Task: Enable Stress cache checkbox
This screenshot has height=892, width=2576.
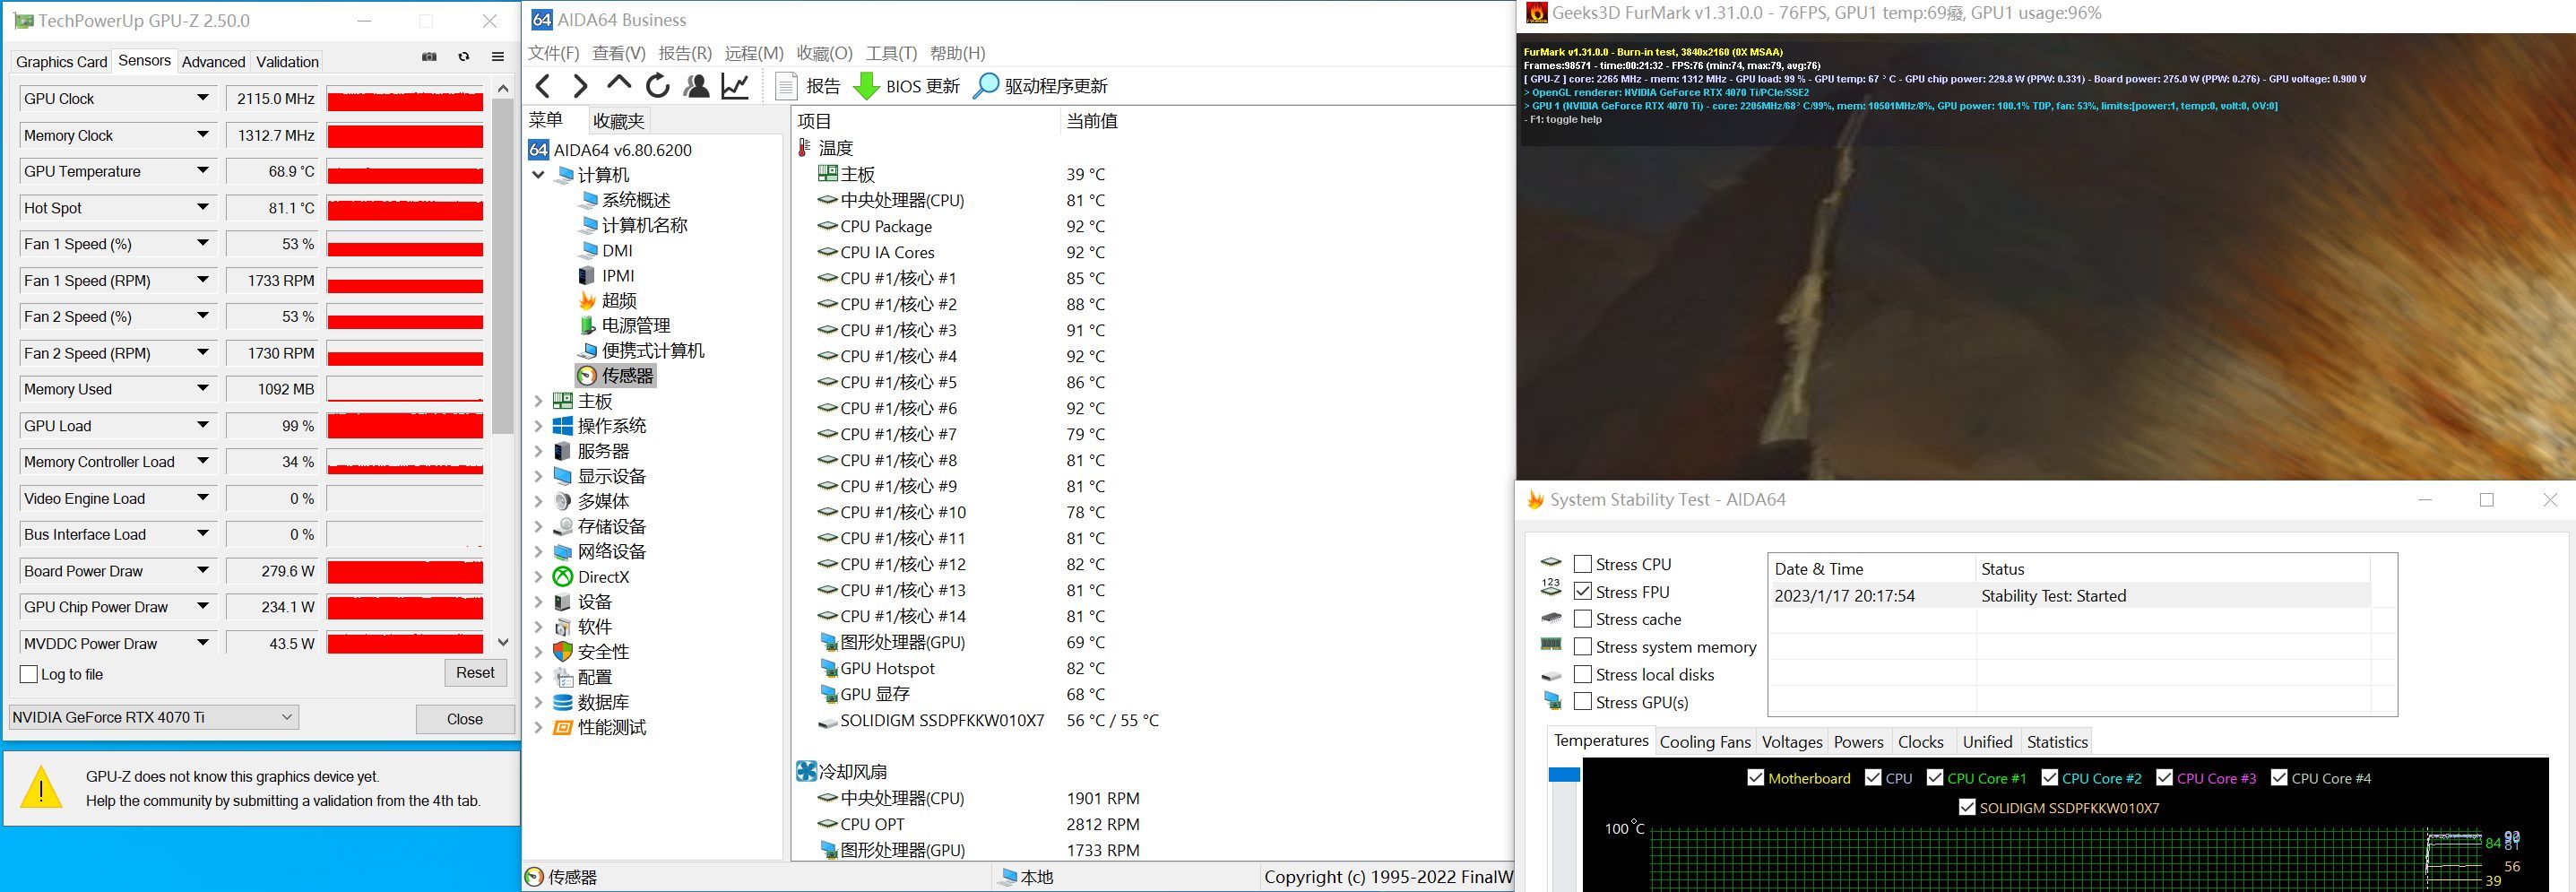Action: tap(1582, 619)
